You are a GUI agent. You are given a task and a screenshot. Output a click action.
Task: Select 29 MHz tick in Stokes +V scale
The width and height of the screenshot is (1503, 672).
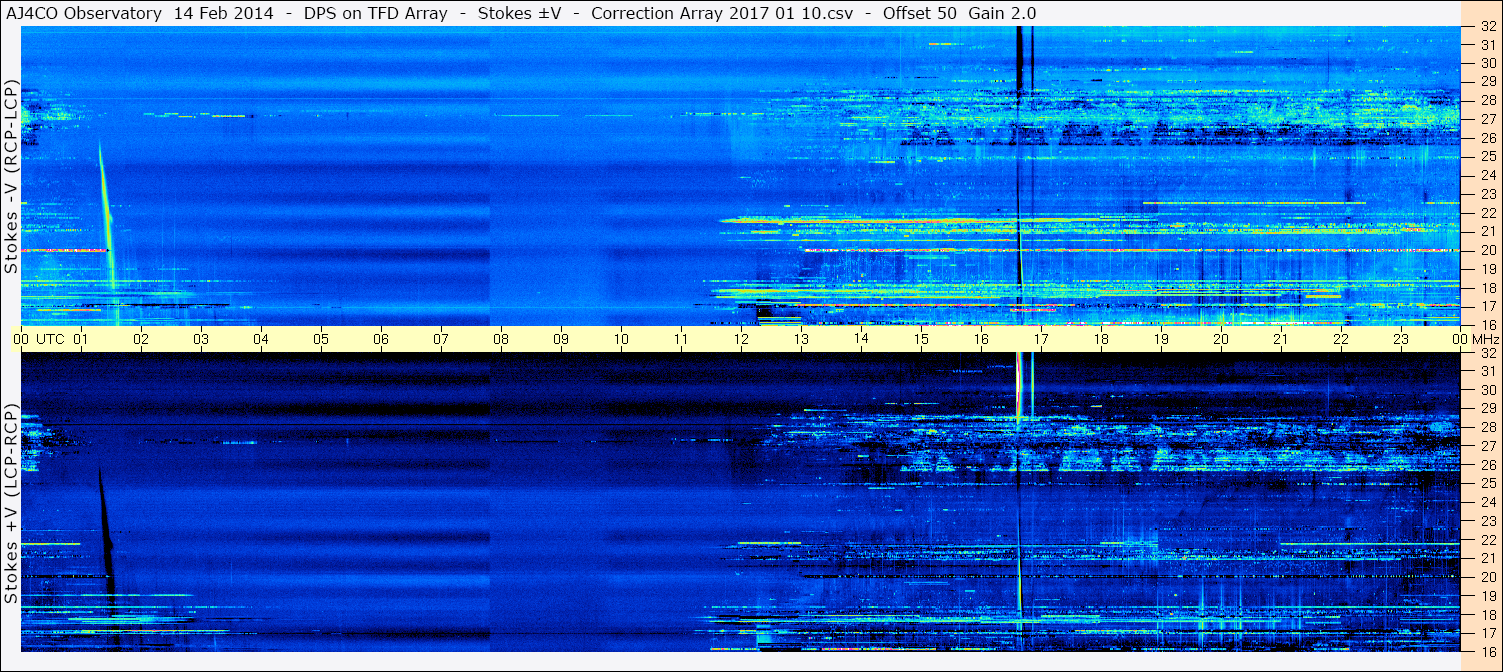[x=1487, y=409]
